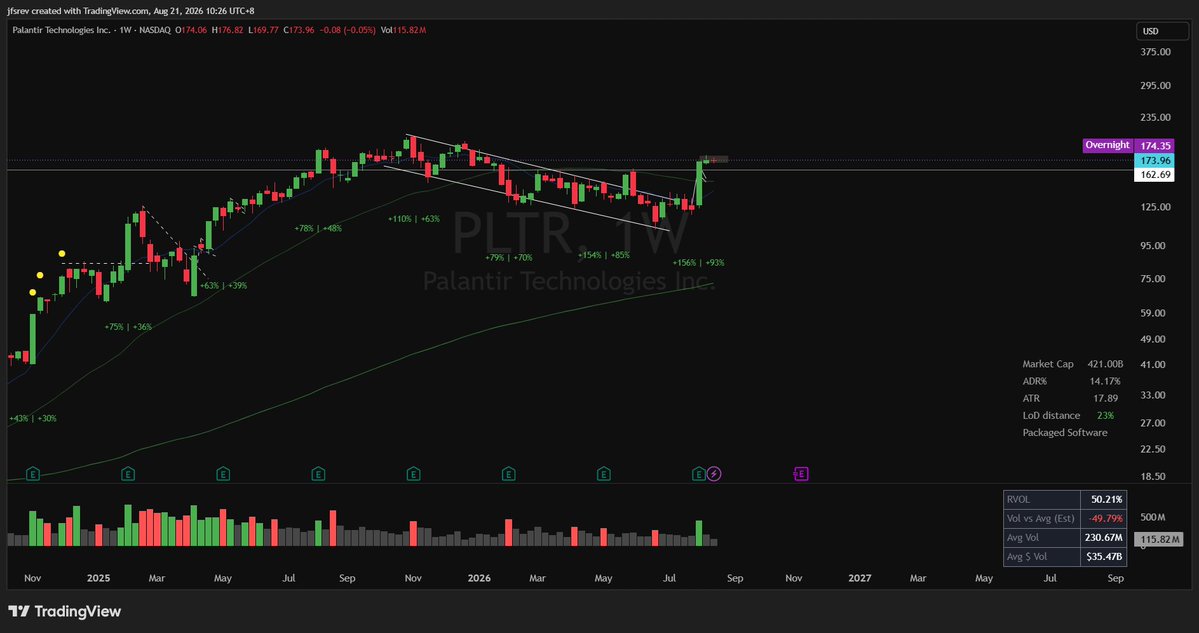Click the 500M volume axis label
The height and width of the screenshot is (633, 1199).
coord(1153,518)
